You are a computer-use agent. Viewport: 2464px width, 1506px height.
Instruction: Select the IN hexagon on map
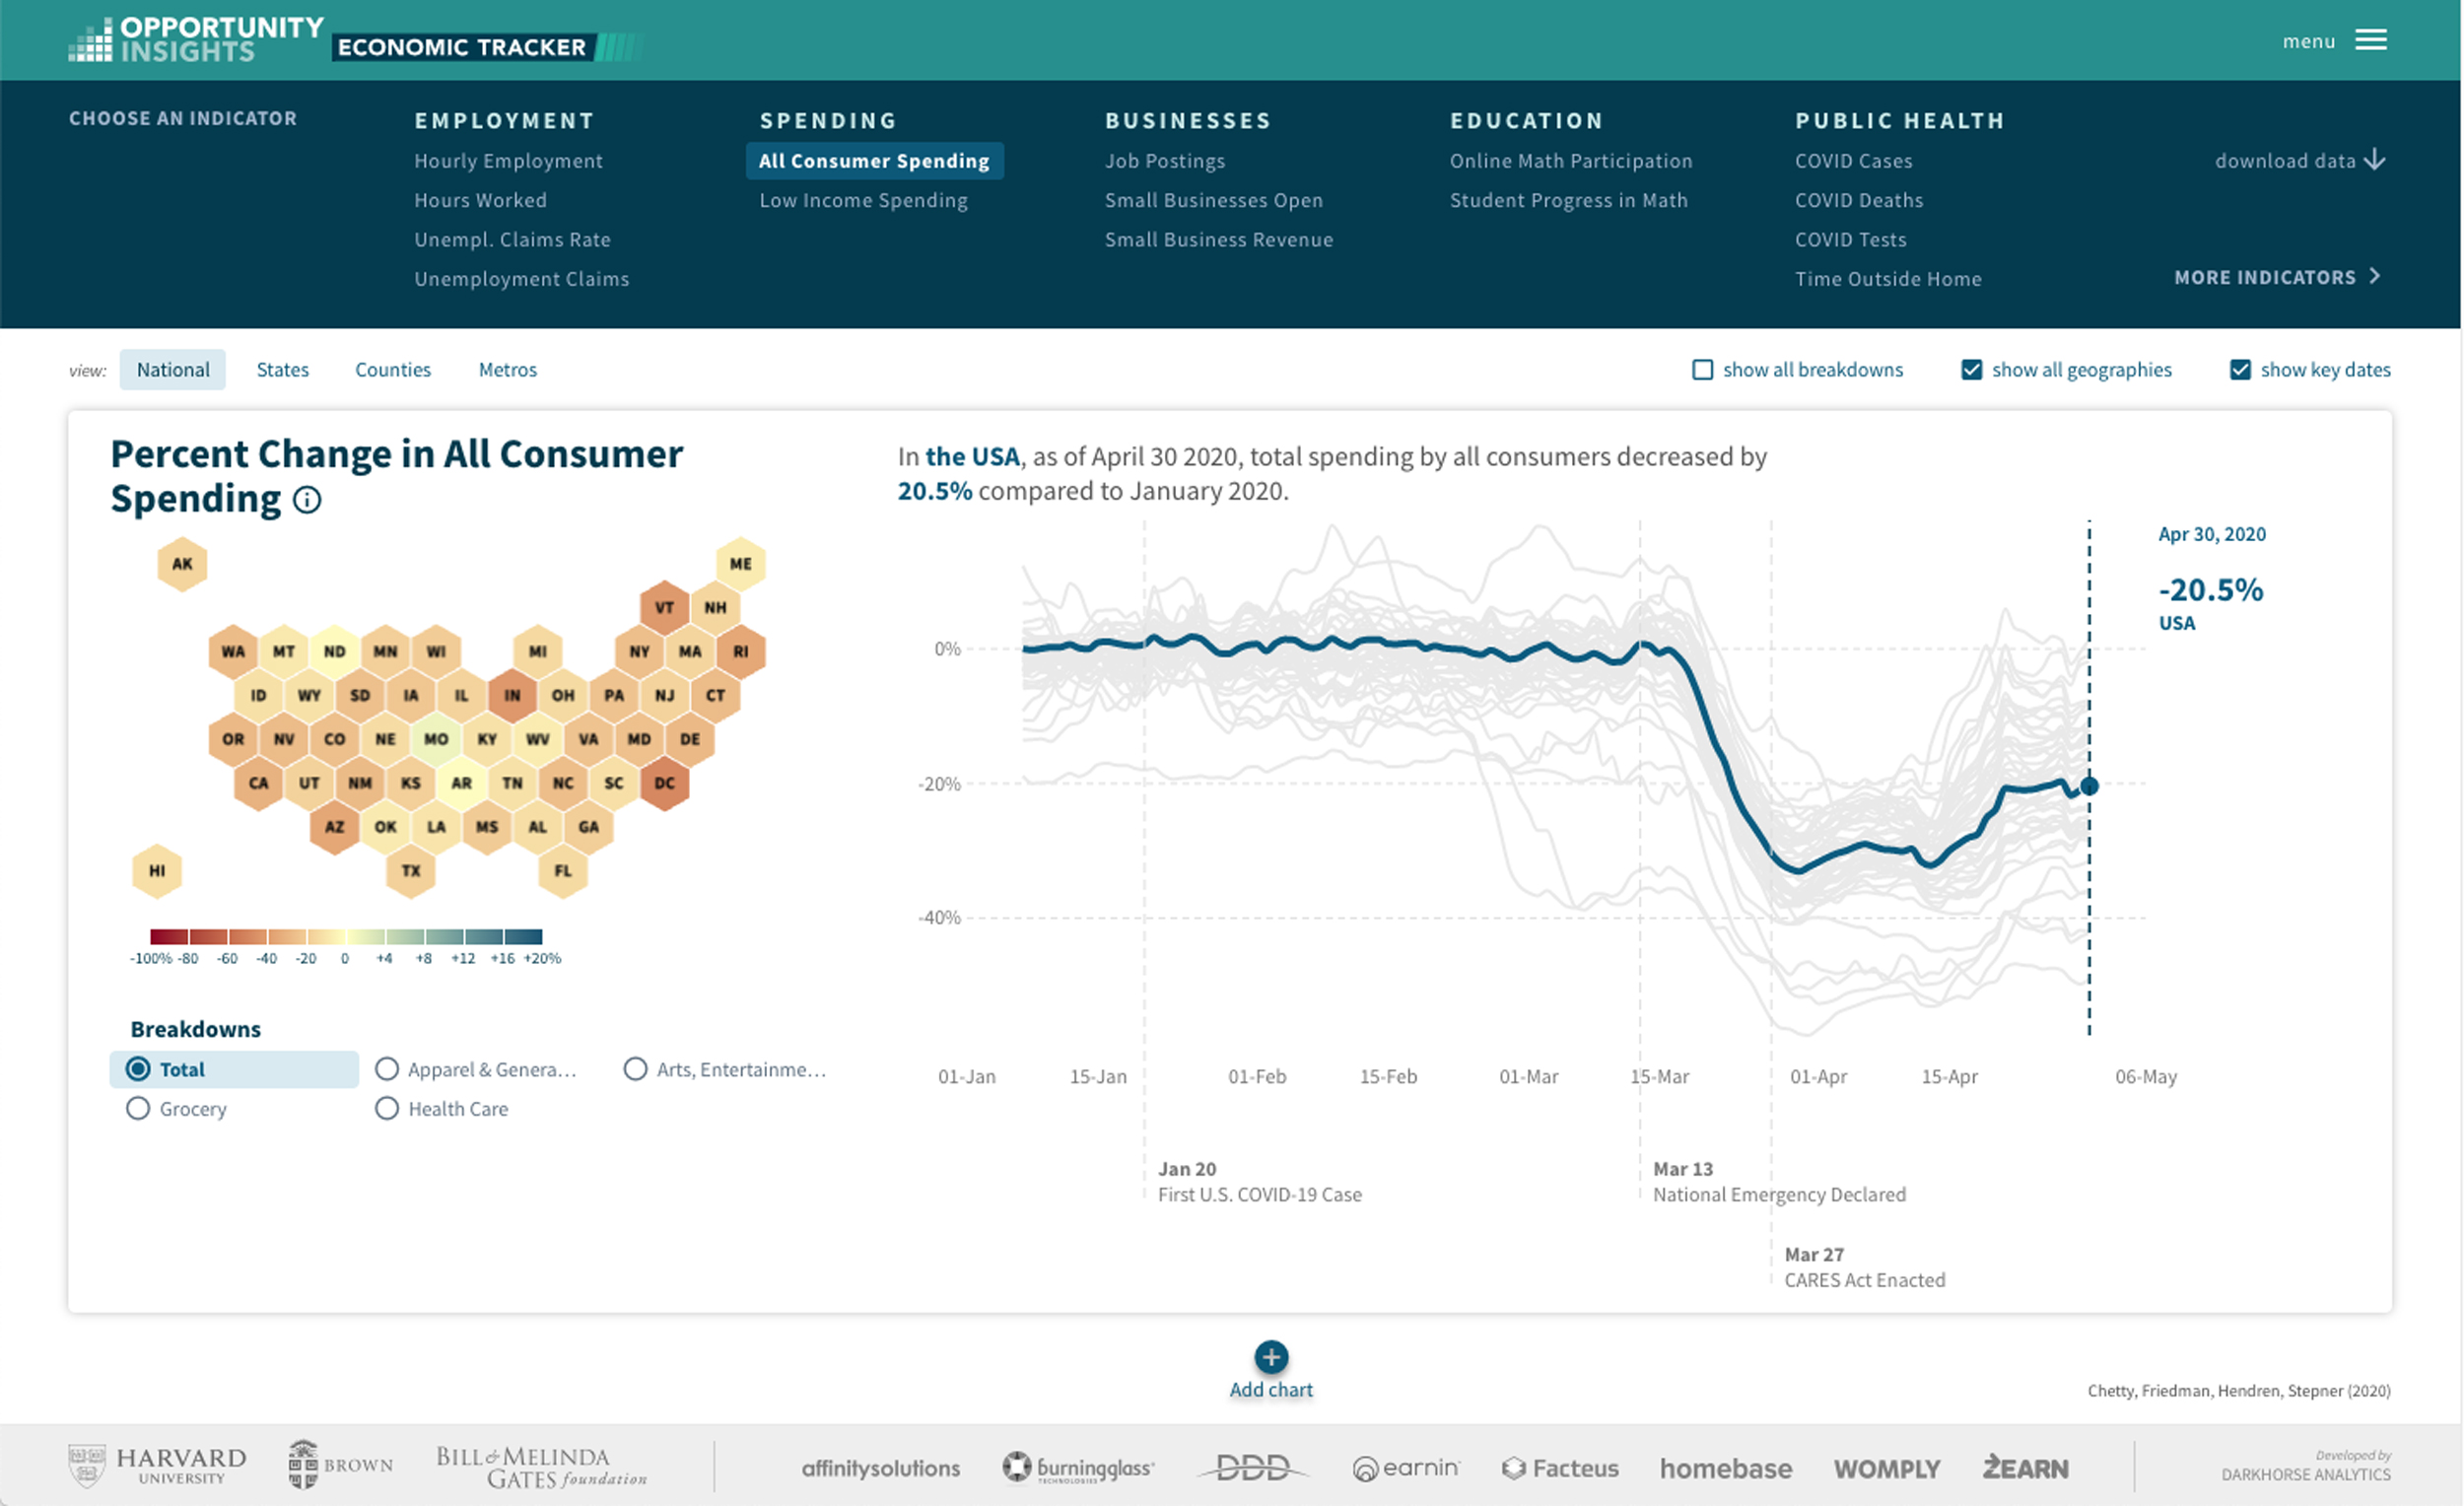(x=512, y=695)
